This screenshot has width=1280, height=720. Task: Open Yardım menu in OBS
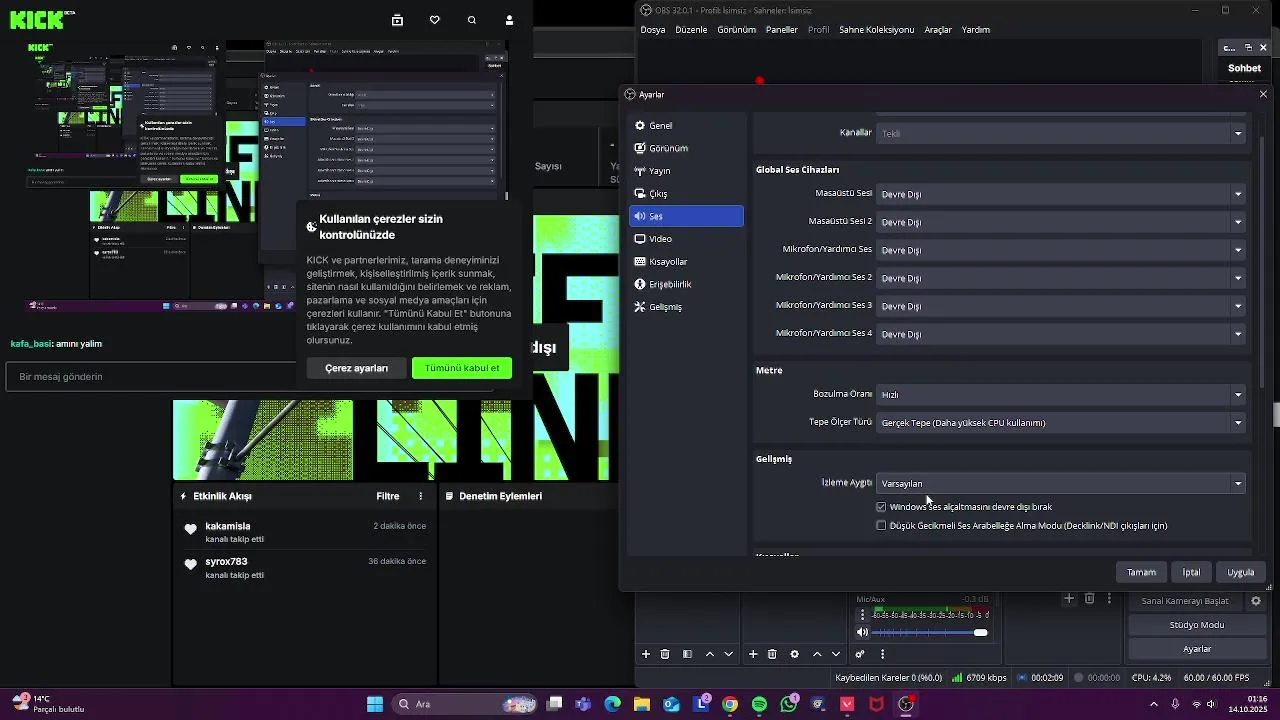tap(976, 30)
